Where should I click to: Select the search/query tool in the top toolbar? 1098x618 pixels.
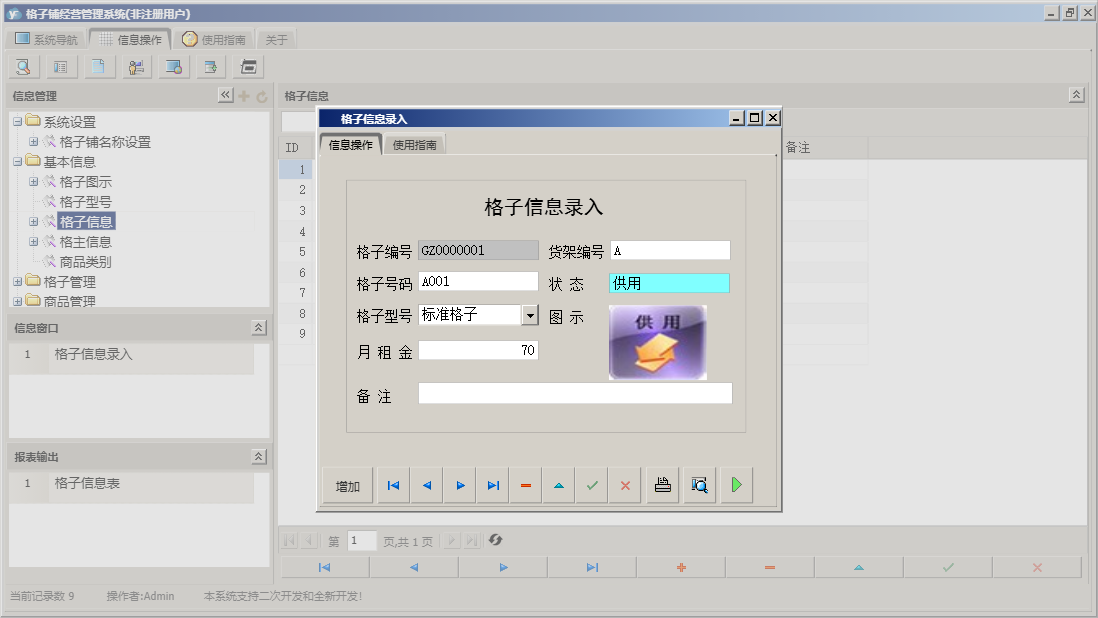(x=22, y=66)
